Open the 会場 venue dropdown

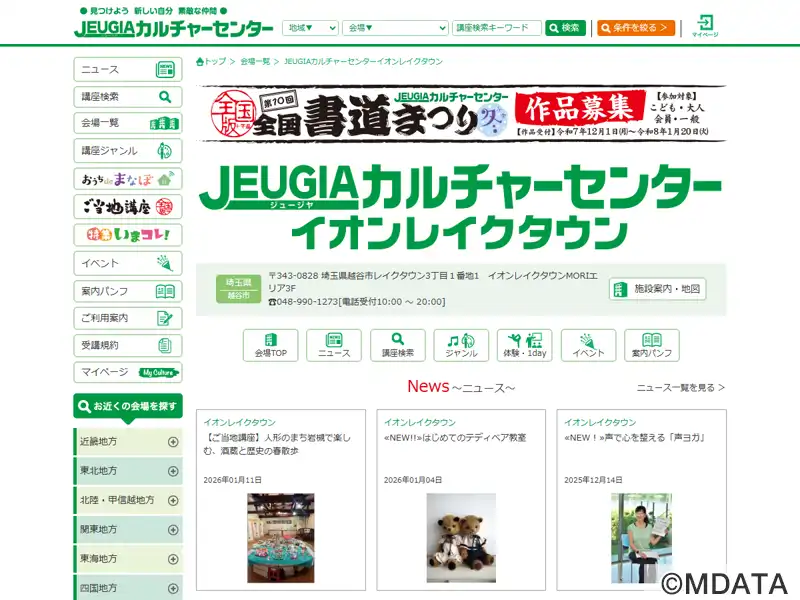(395, 28)
